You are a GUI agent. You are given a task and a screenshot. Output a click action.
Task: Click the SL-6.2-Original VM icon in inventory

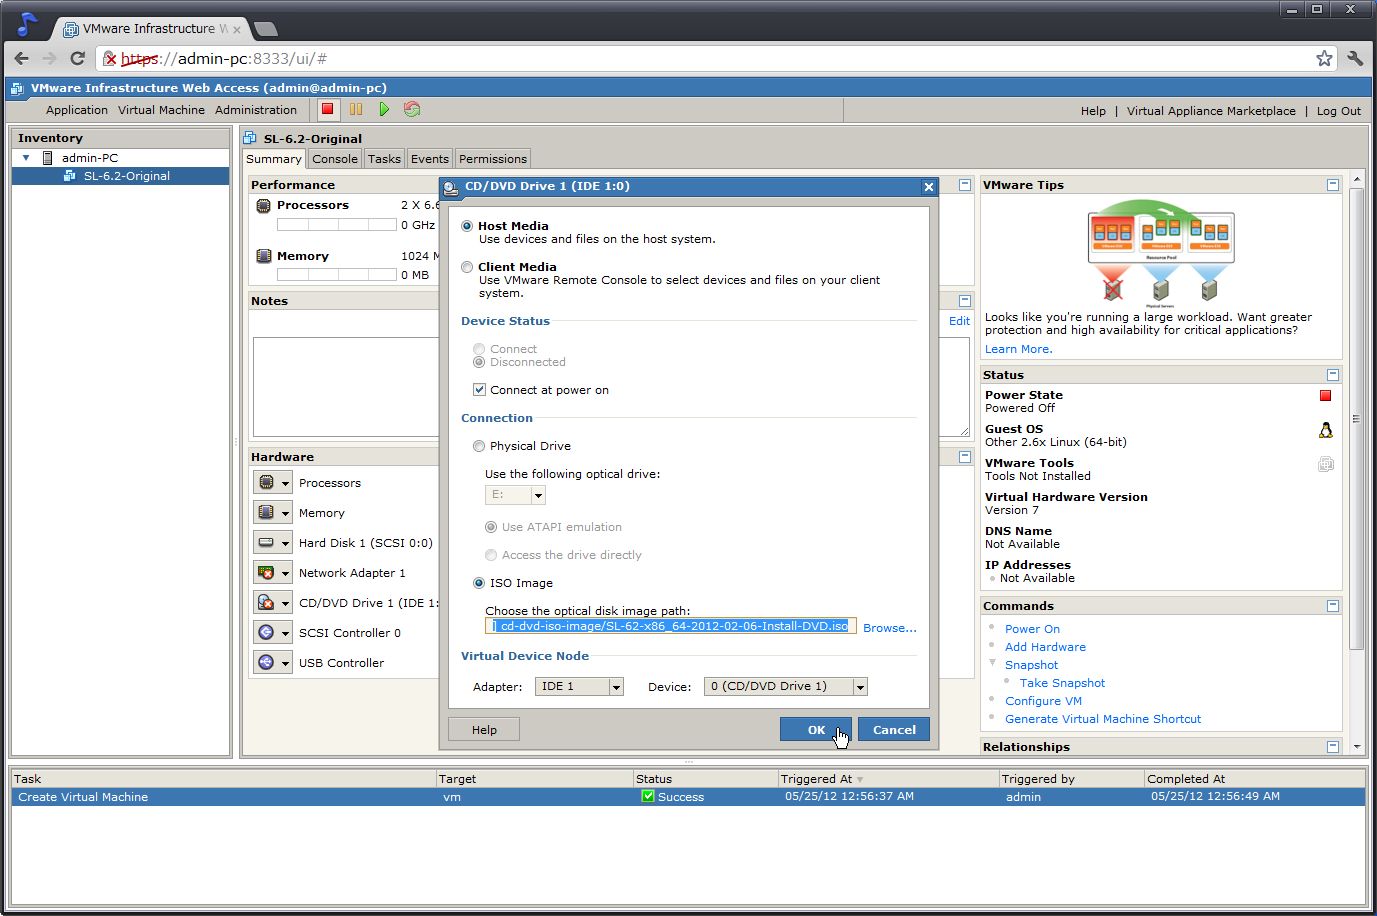[x=69, y=176]
